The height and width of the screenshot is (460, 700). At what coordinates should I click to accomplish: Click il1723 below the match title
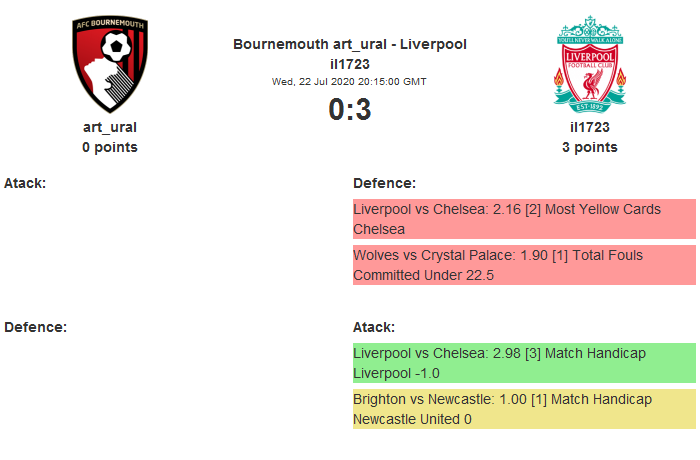[350, 64]
